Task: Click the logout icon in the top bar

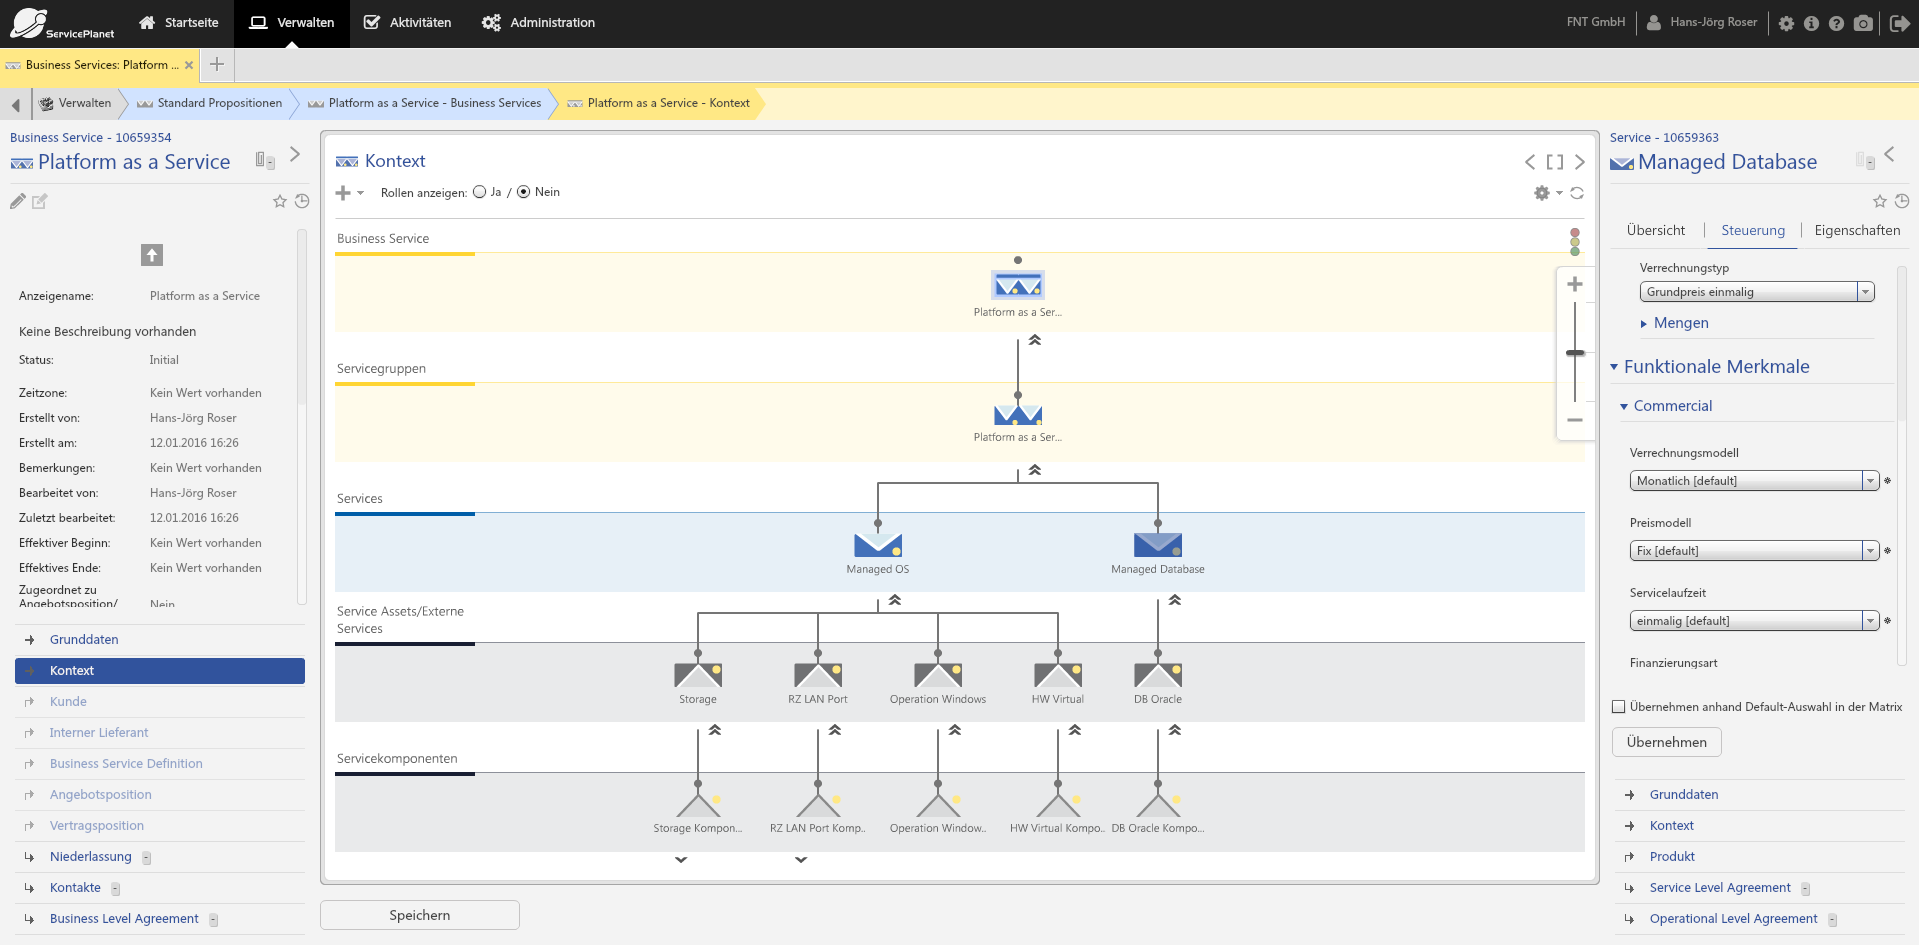Action: 1903,22
